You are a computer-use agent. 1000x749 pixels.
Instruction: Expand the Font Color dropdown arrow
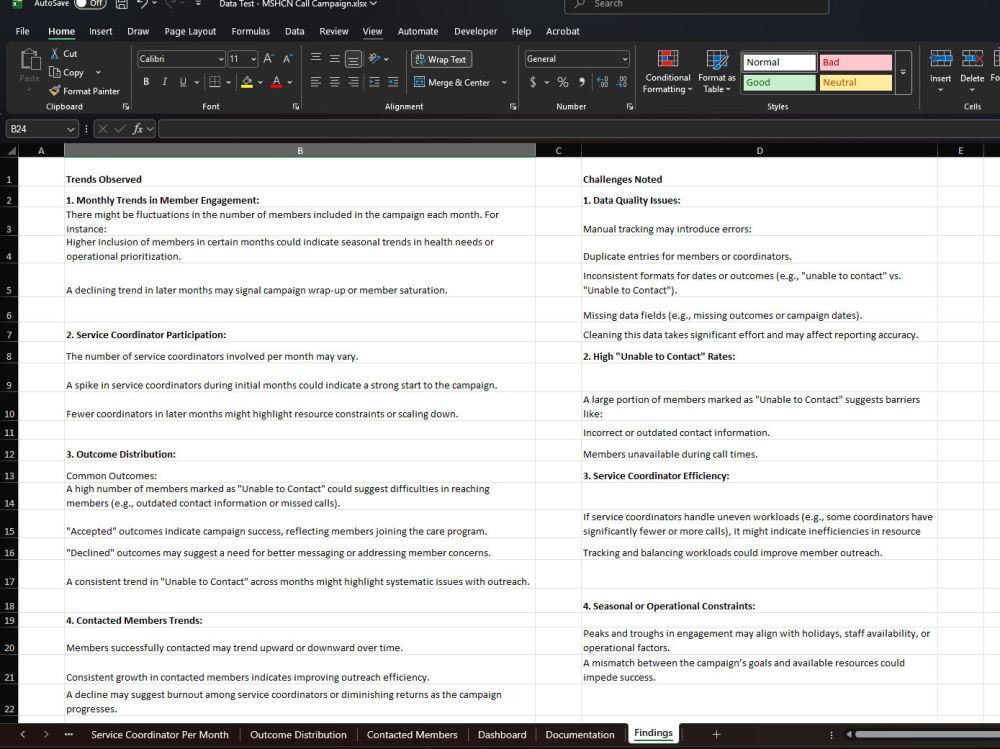pos(290,82)
